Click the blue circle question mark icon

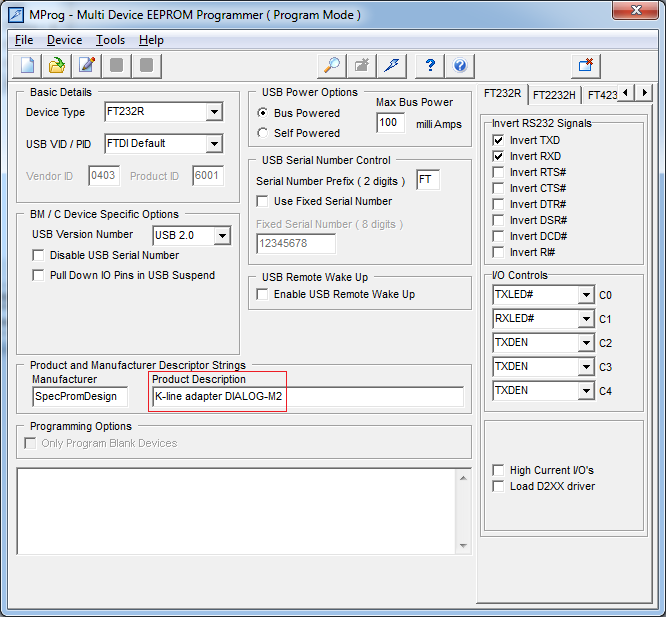click(460, 65)
